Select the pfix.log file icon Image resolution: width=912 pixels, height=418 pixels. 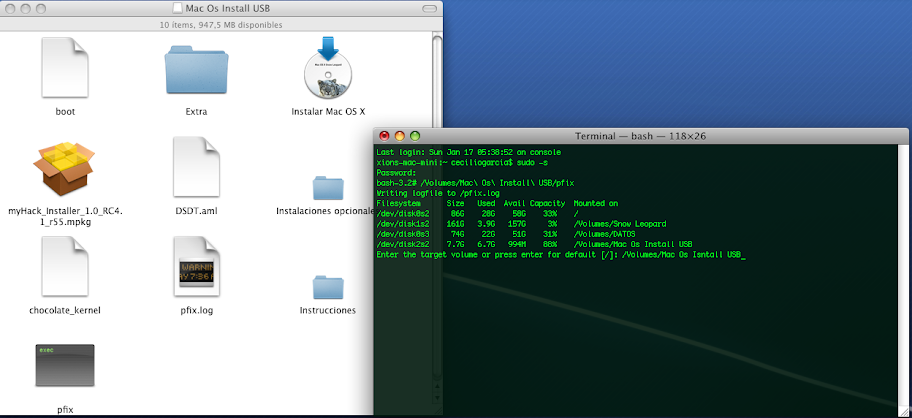196,267
